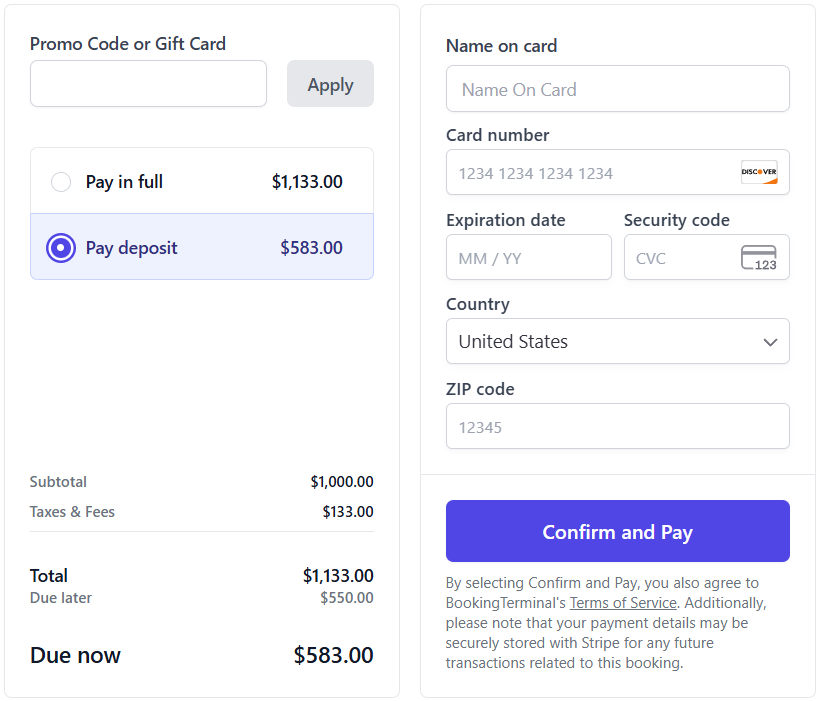Click the Country dropdown chevron arrow
The width and height of the screenshot is (821, 701).
(x=770, y=342)
